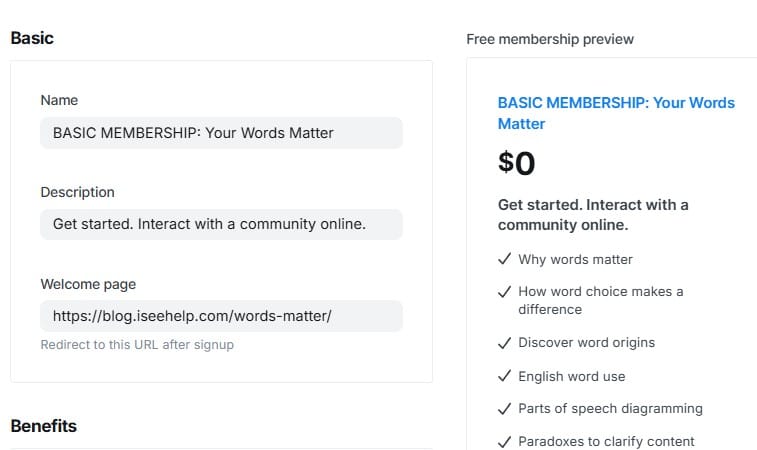The image size is (757, 450).
Task: Click the Description input field
Action: [x=221, y=224]
